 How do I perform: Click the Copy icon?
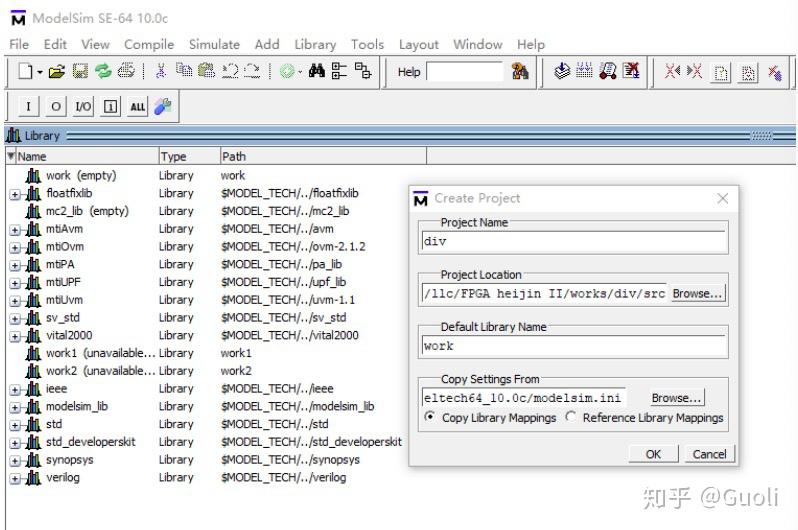coord(184,70)
